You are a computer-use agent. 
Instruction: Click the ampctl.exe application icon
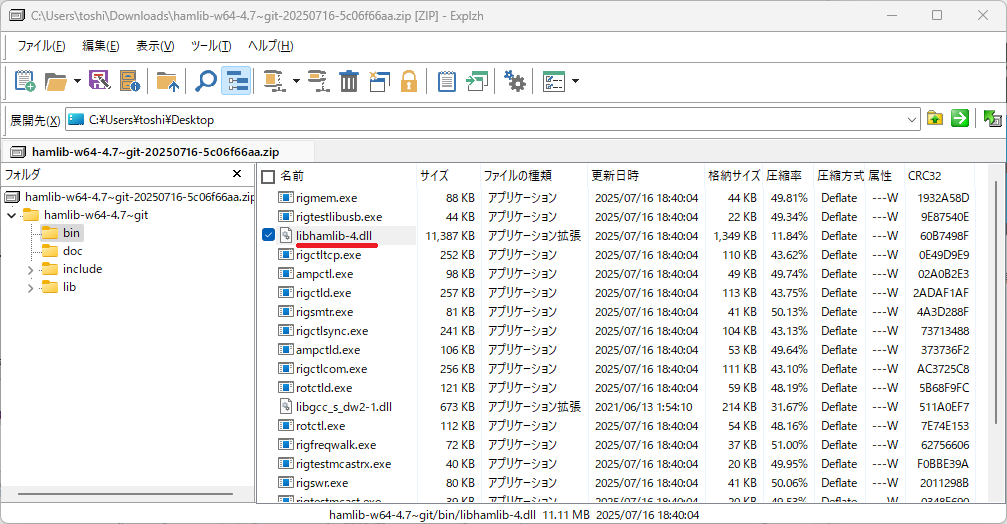(x=286, y=274)
